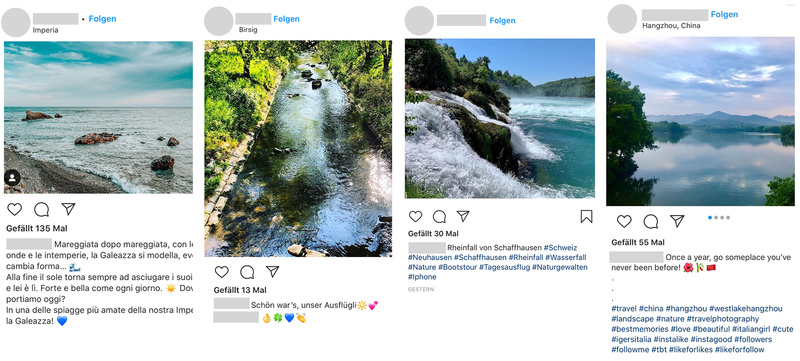The height and width of the screenshot is (361, 800).
Task: Follow the user posting from Hangzhou, China
Action: 724,14
